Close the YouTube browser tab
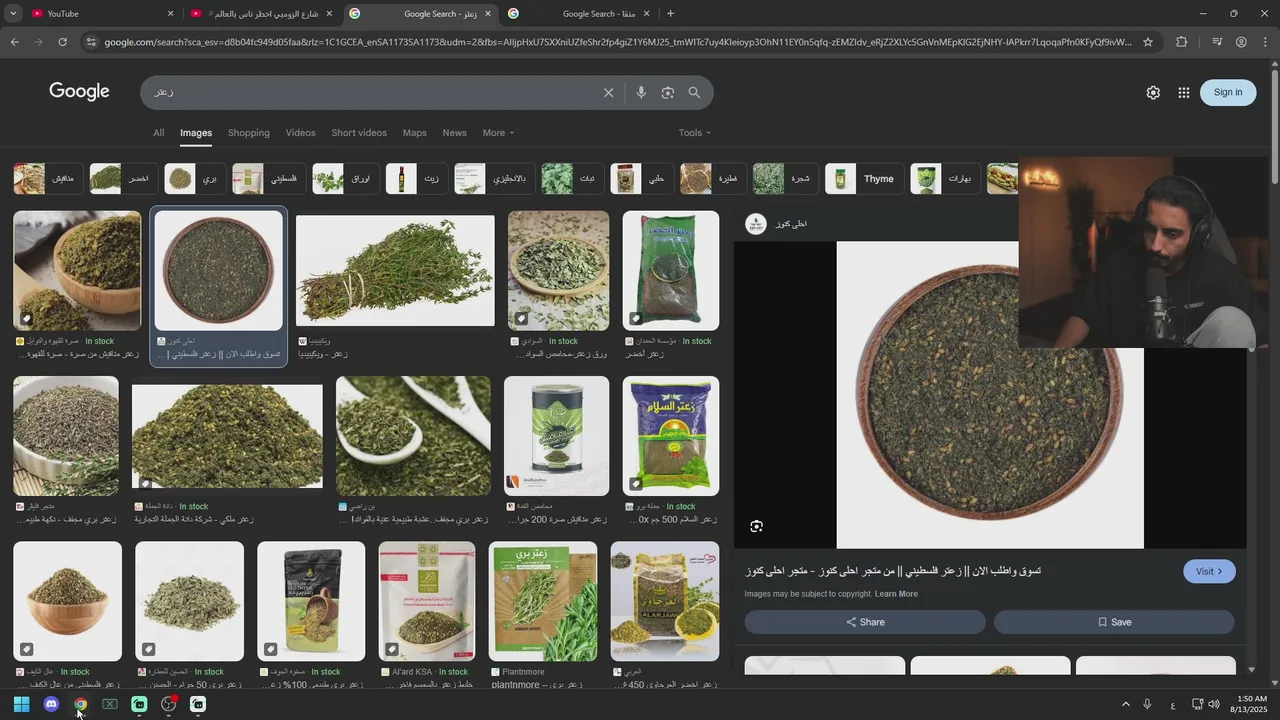The image size is (1280, 720). [x=170, y=13]
